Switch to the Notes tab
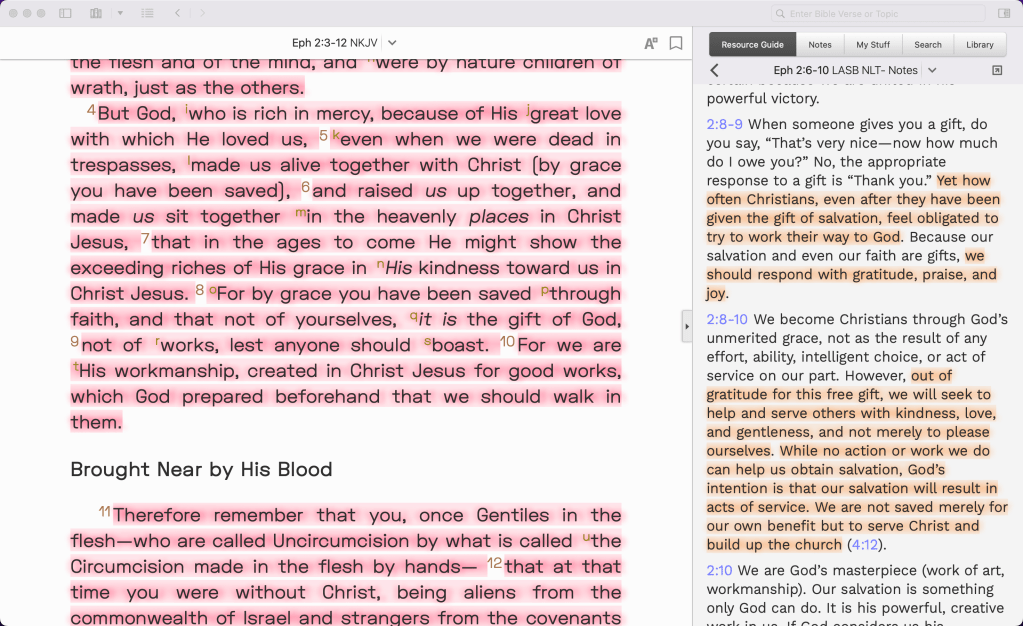The image size is (1023, 626). click(820, 45)
